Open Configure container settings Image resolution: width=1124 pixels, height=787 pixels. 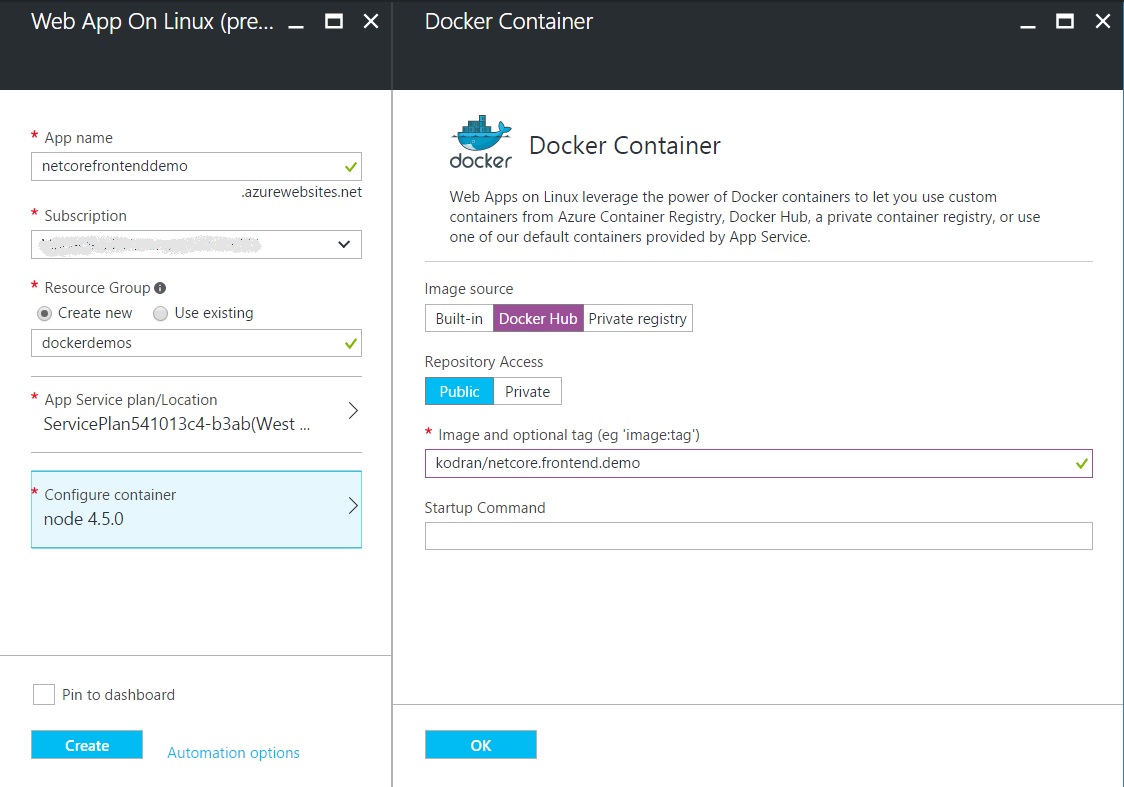tap(352, 508)
